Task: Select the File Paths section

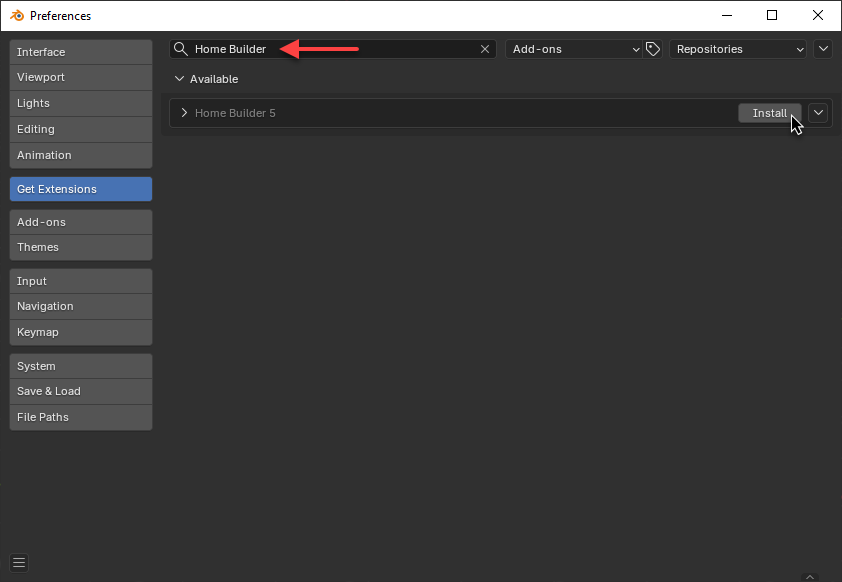Action: 81,417
